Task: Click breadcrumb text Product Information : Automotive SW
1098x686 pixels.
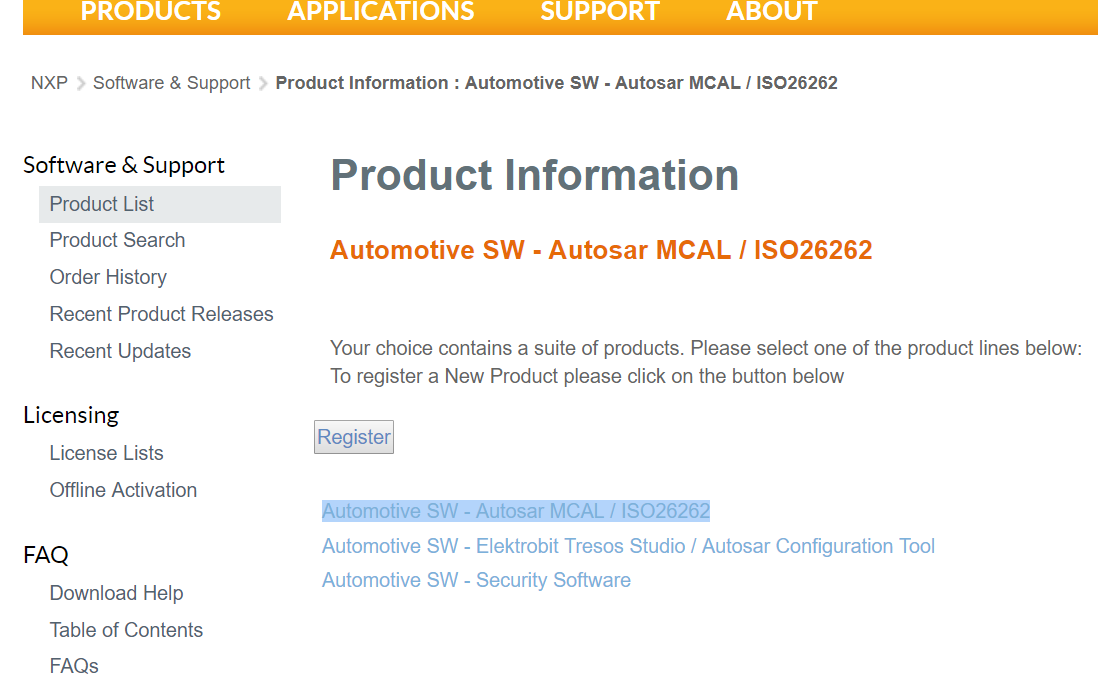Action: [x=557, y=83]
